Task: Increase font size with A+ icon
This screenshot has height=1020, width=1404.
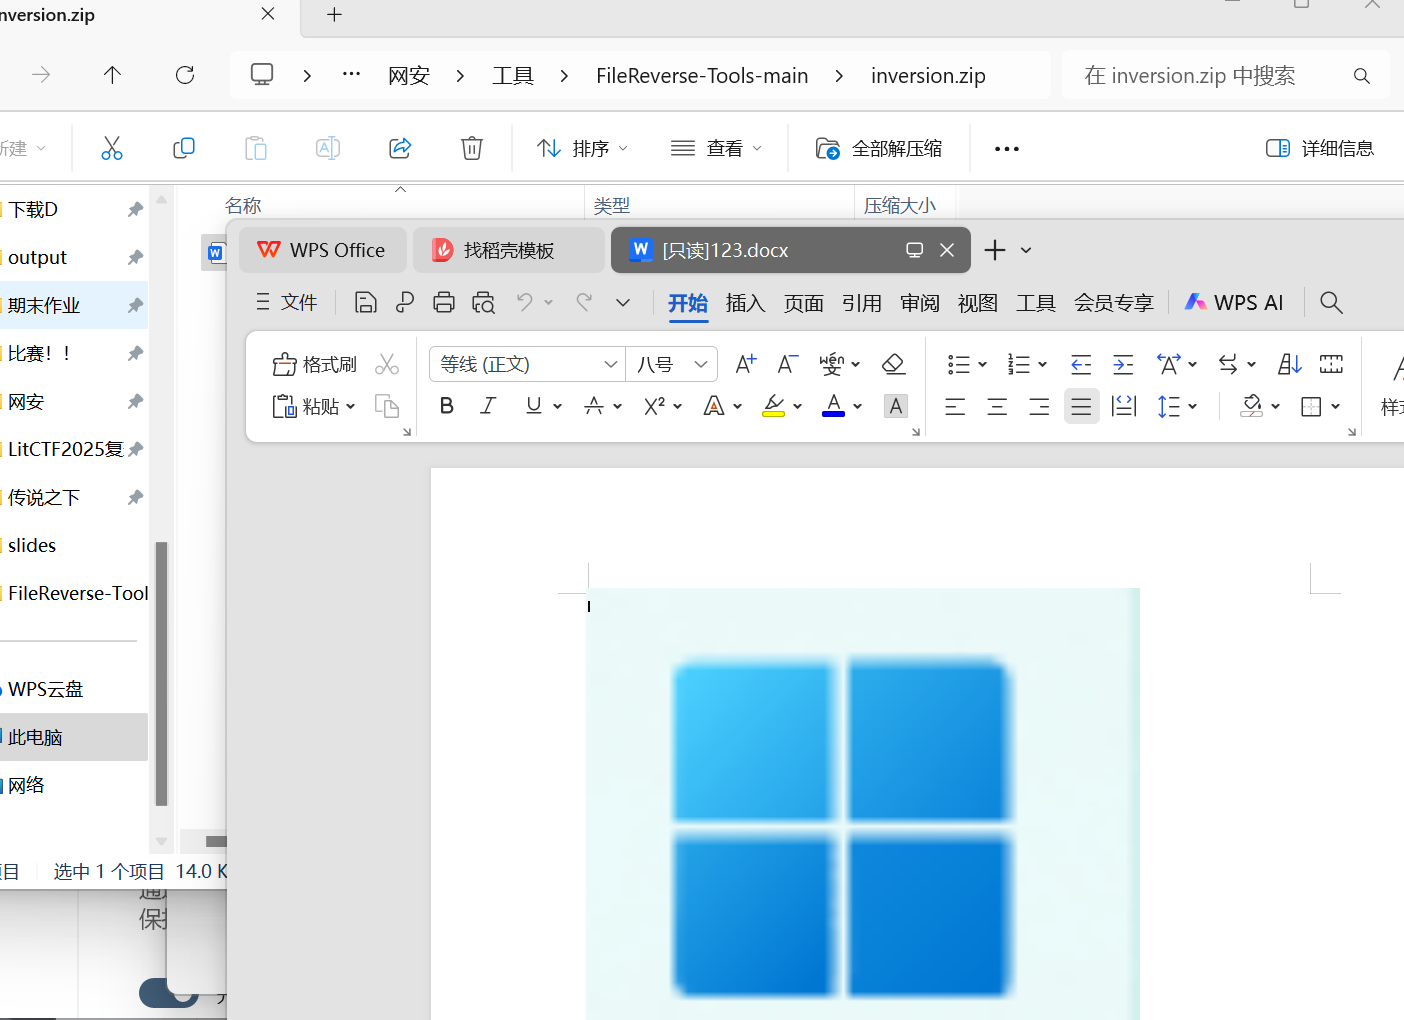Action: (746, 364)
